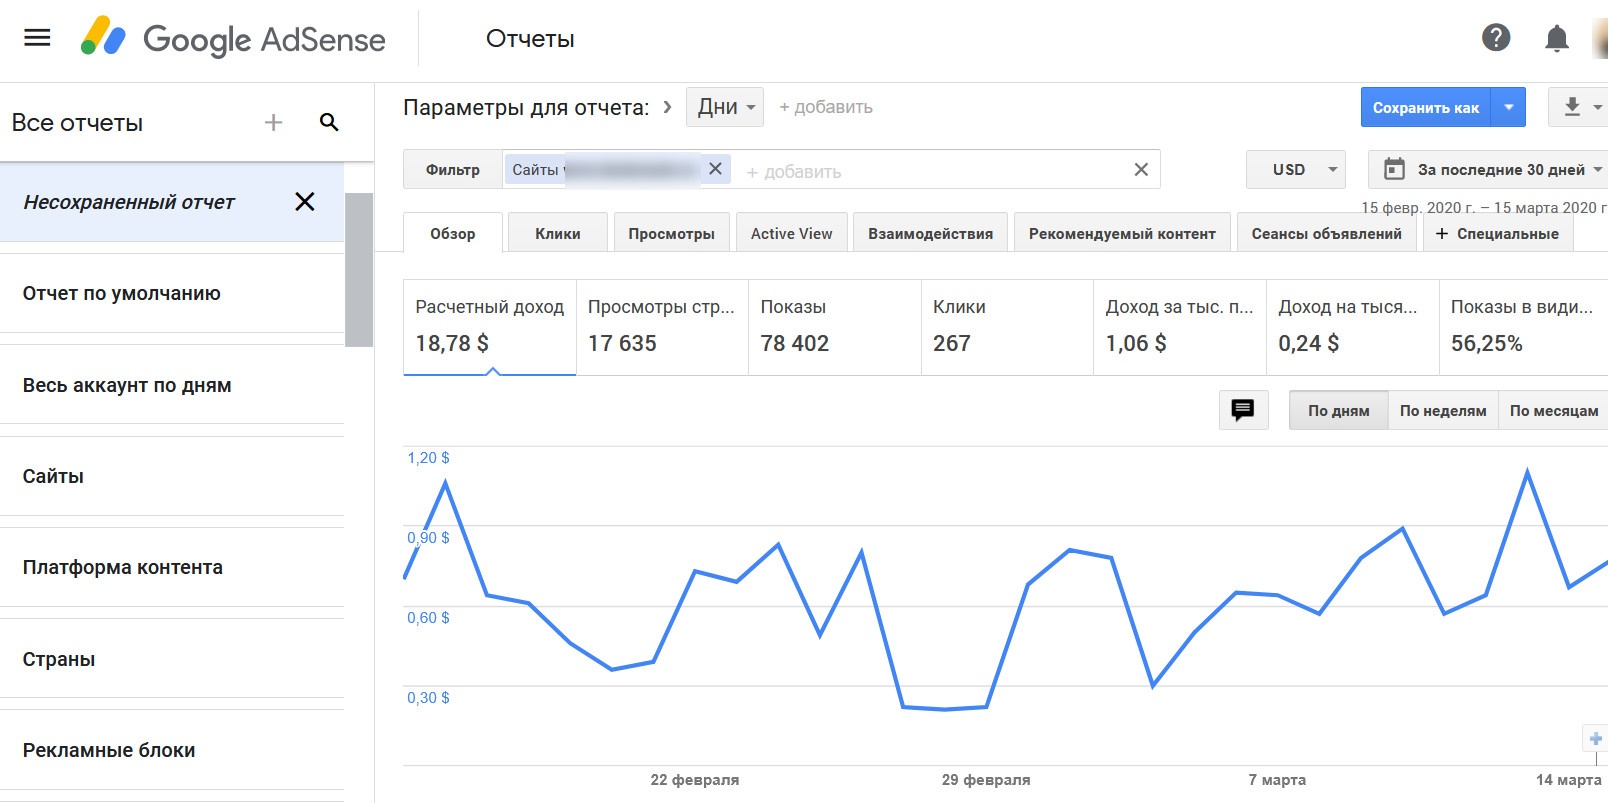
Task: Switch to the Клики tab
Action: [557, 234]
